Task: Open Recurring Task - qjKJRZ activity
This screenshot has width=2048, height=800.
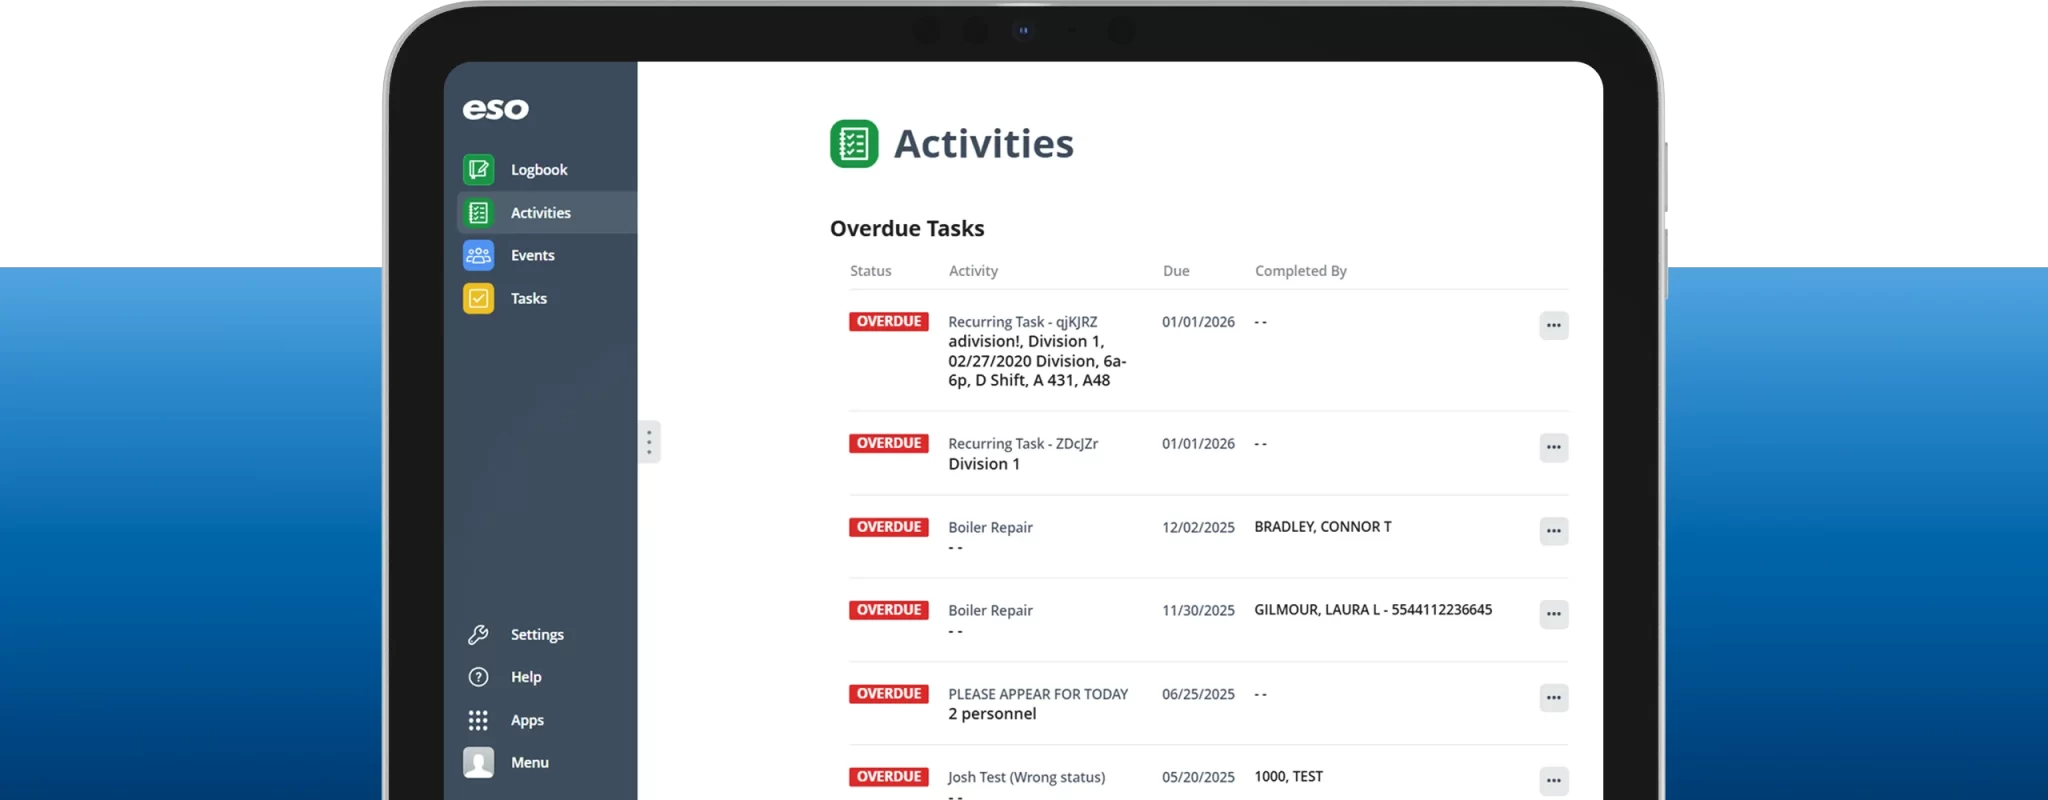Action: pyautogui.click(x=1023, y=322)
